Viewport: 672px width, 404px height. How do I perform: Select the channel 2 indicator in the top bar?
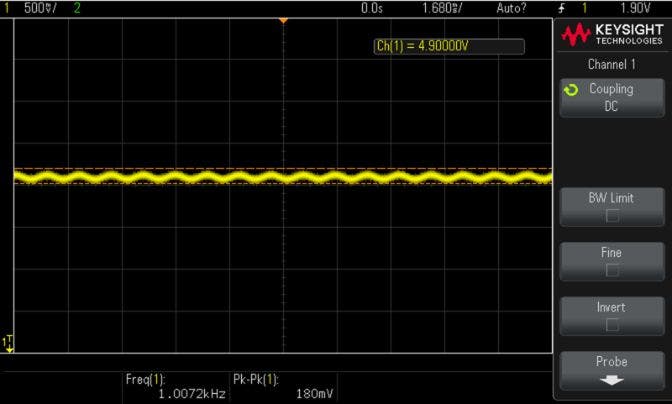coord(77,8)
